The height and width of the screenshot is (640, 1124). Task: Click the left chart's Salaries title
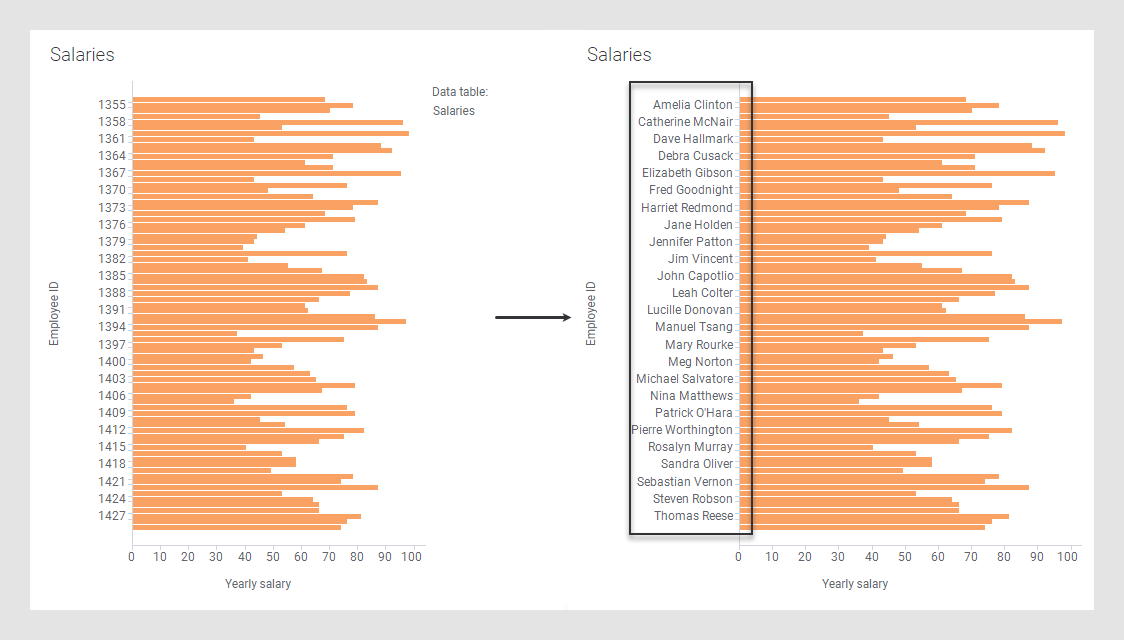[x=82, y=55]
